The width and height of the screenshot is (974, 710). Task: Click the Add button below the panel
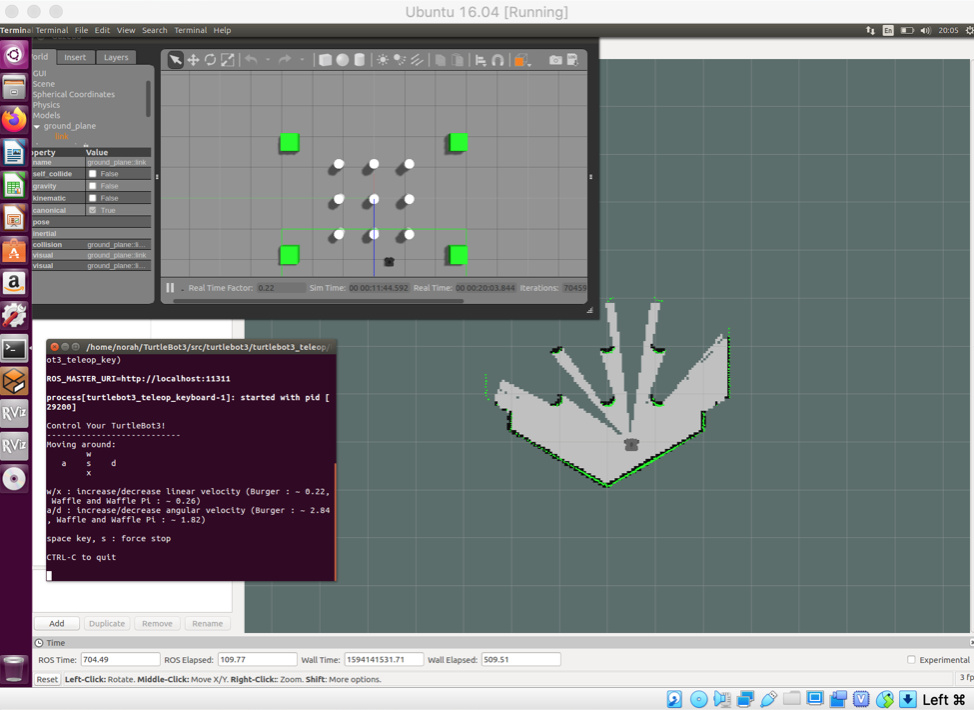point(56,623)
